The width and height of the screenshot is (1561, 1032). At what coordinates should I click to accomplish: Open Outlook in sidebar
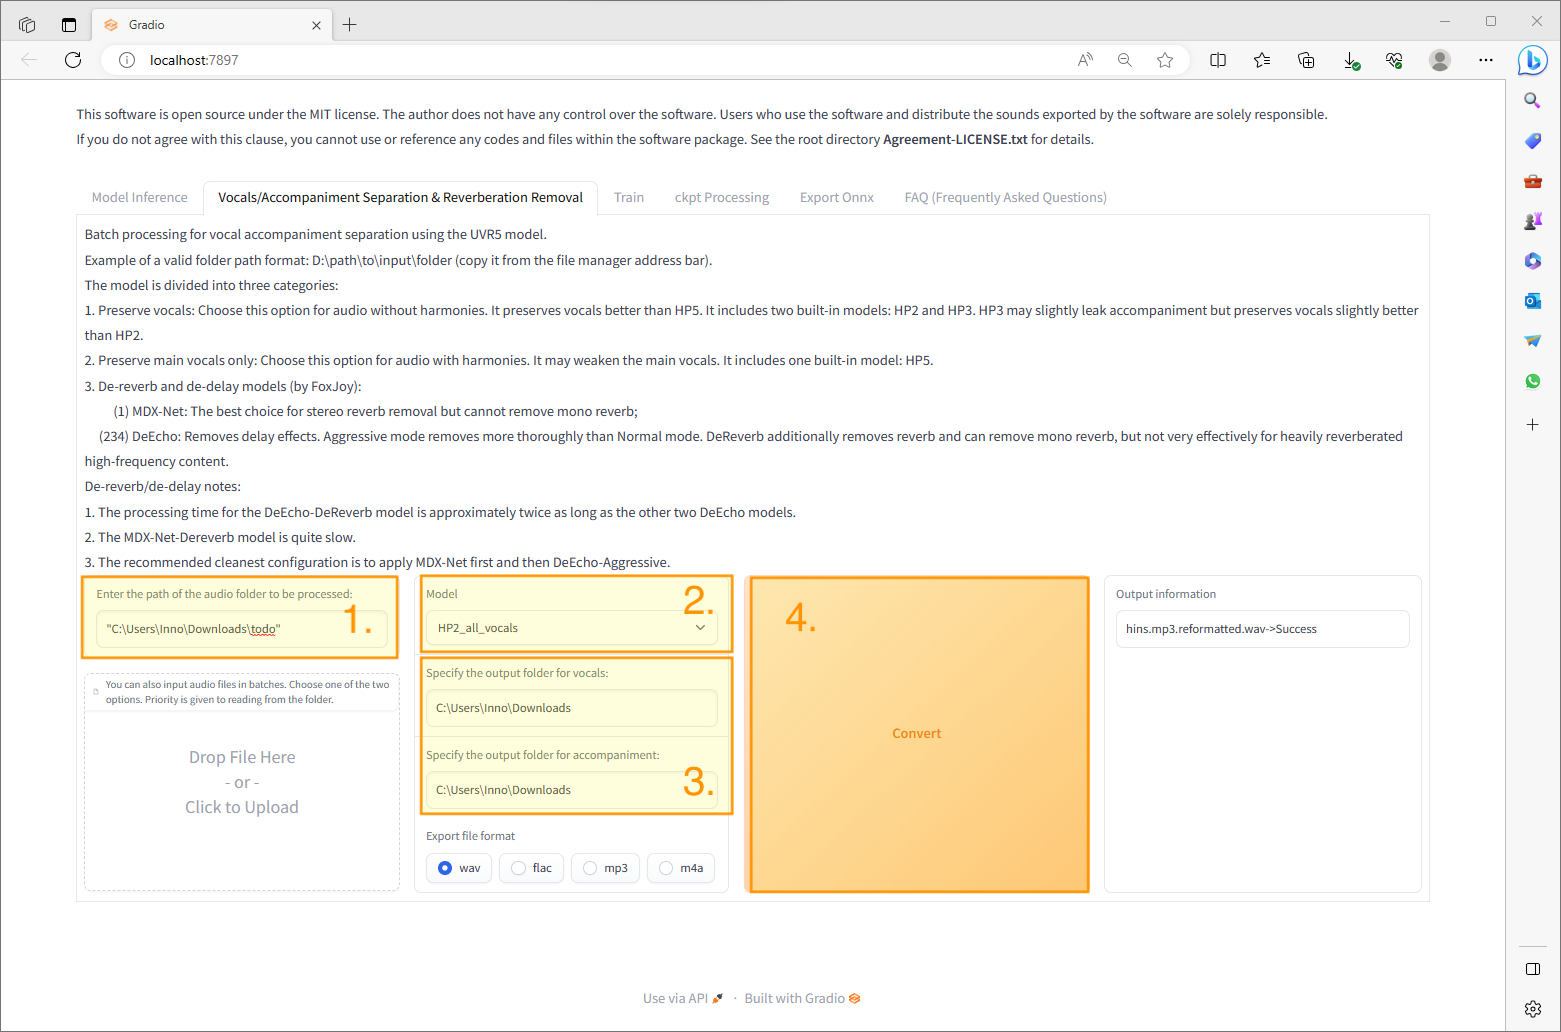point(1532,301)
